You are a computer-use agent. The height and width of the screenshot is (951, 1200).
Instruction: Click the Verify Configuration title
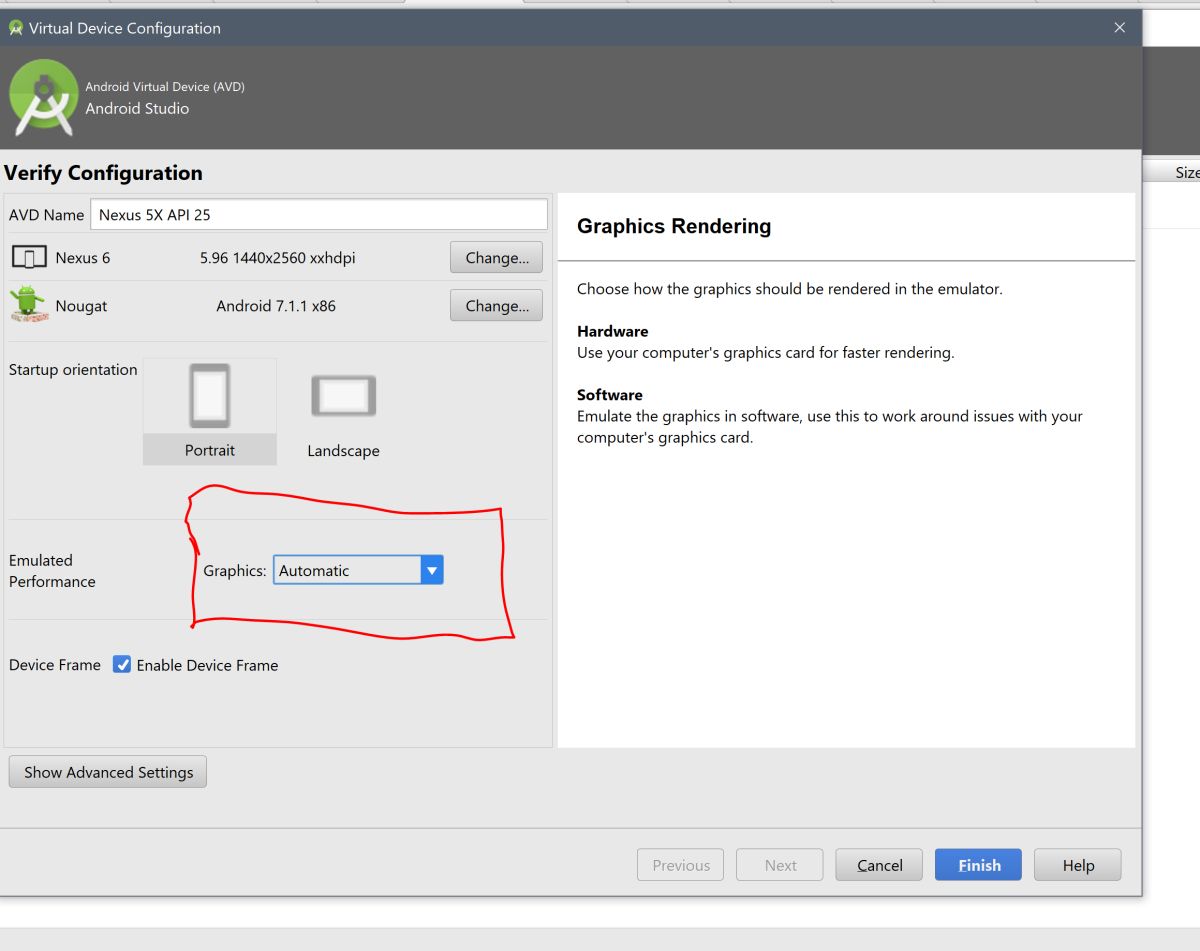103,173
